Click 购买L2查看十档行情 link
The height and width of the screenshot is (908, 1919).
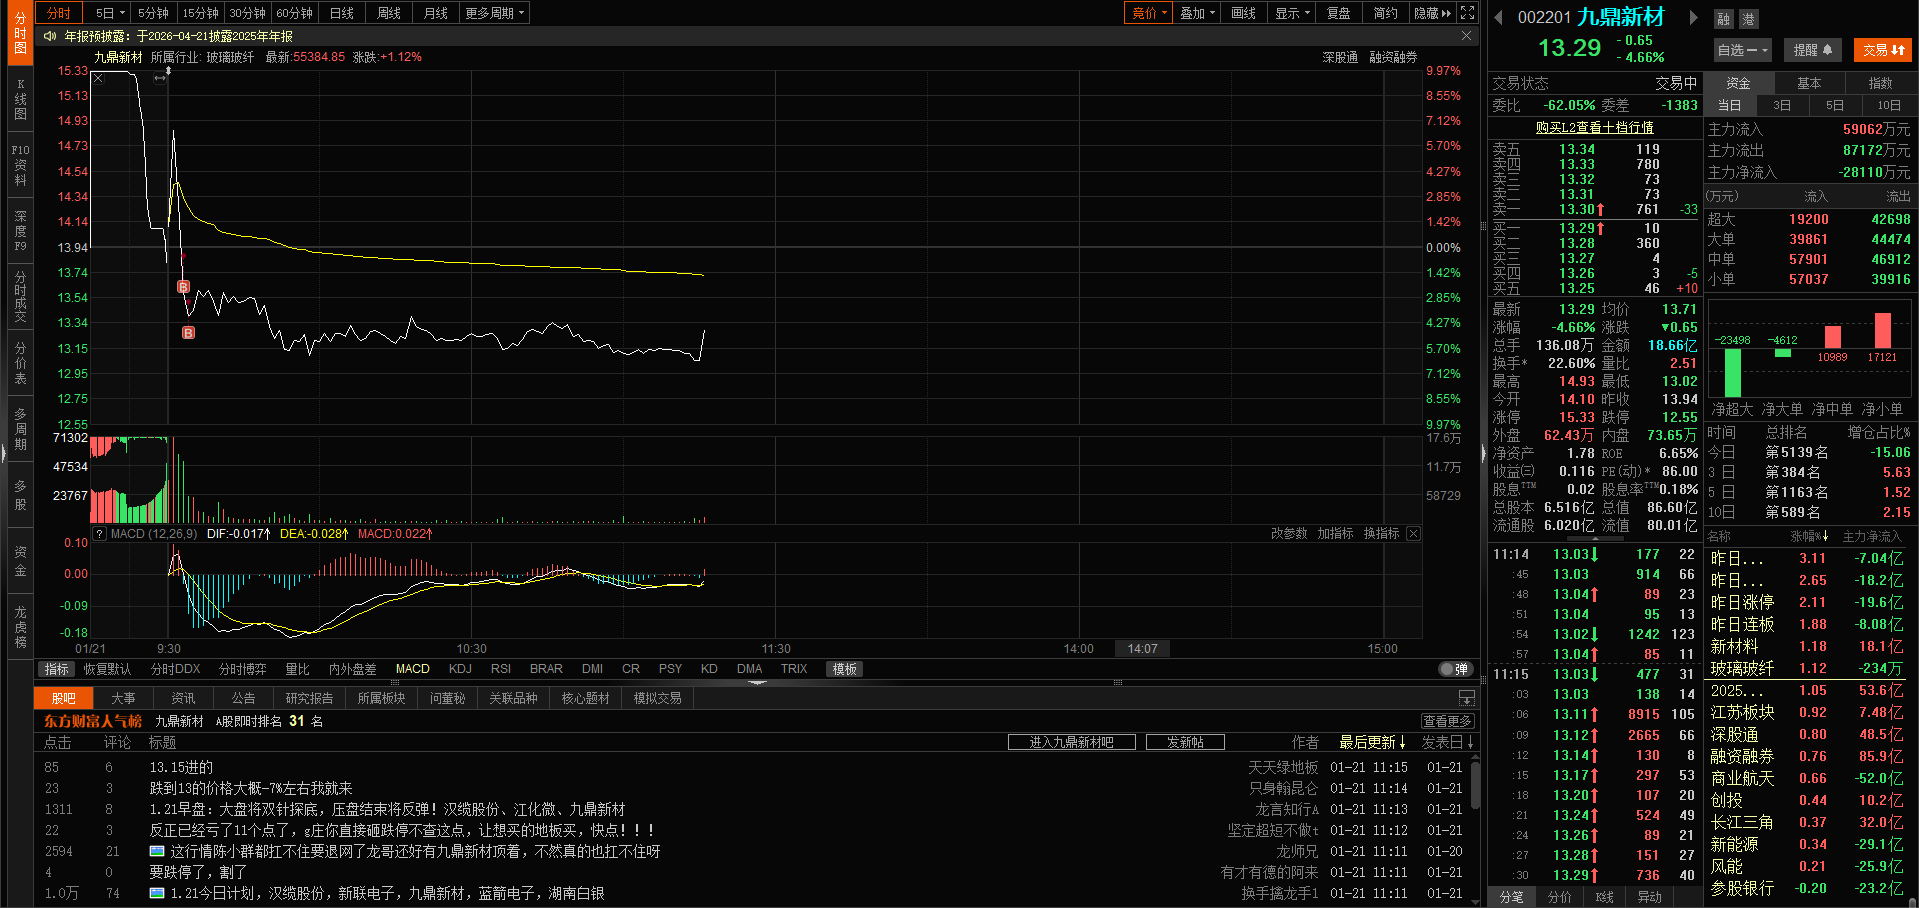click(x=1594, y=127)
